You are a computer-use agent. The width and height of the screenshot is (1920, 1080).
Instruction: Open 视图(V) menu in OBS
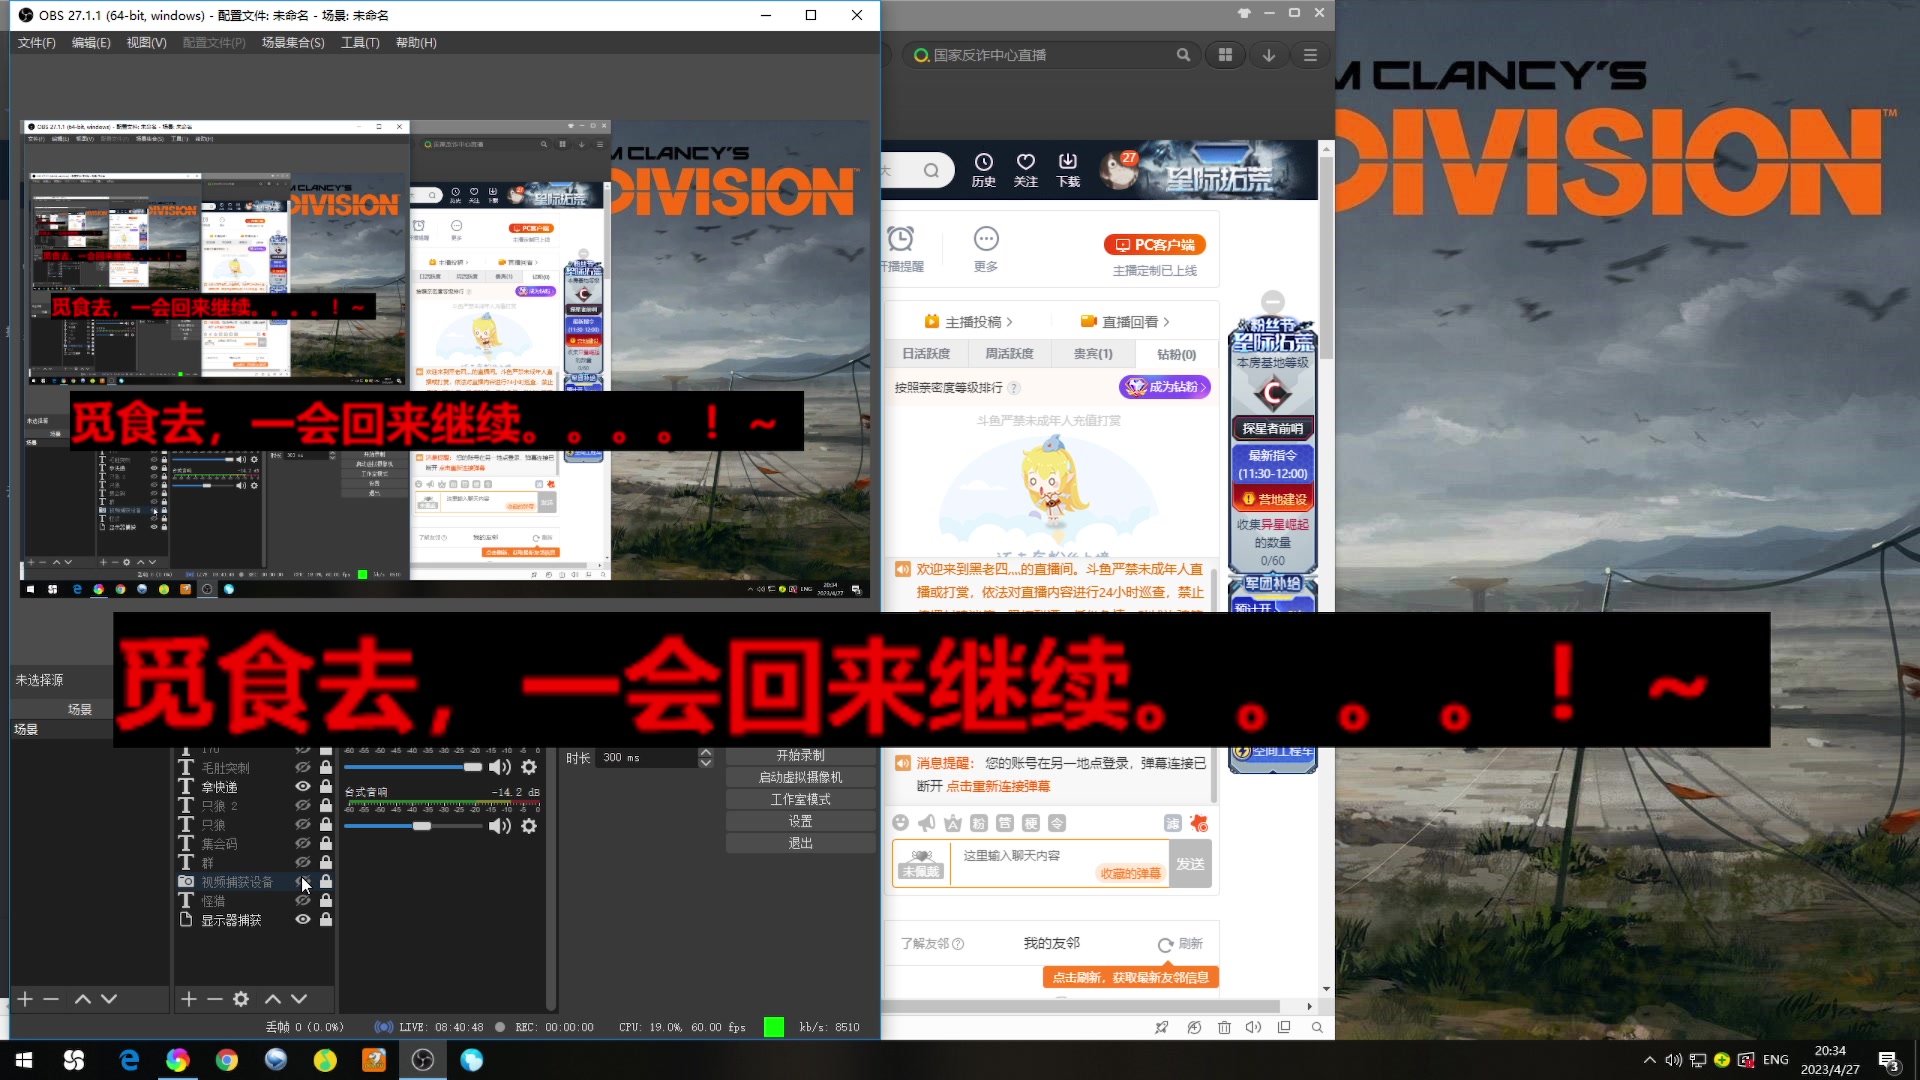[x=146, y=43]
